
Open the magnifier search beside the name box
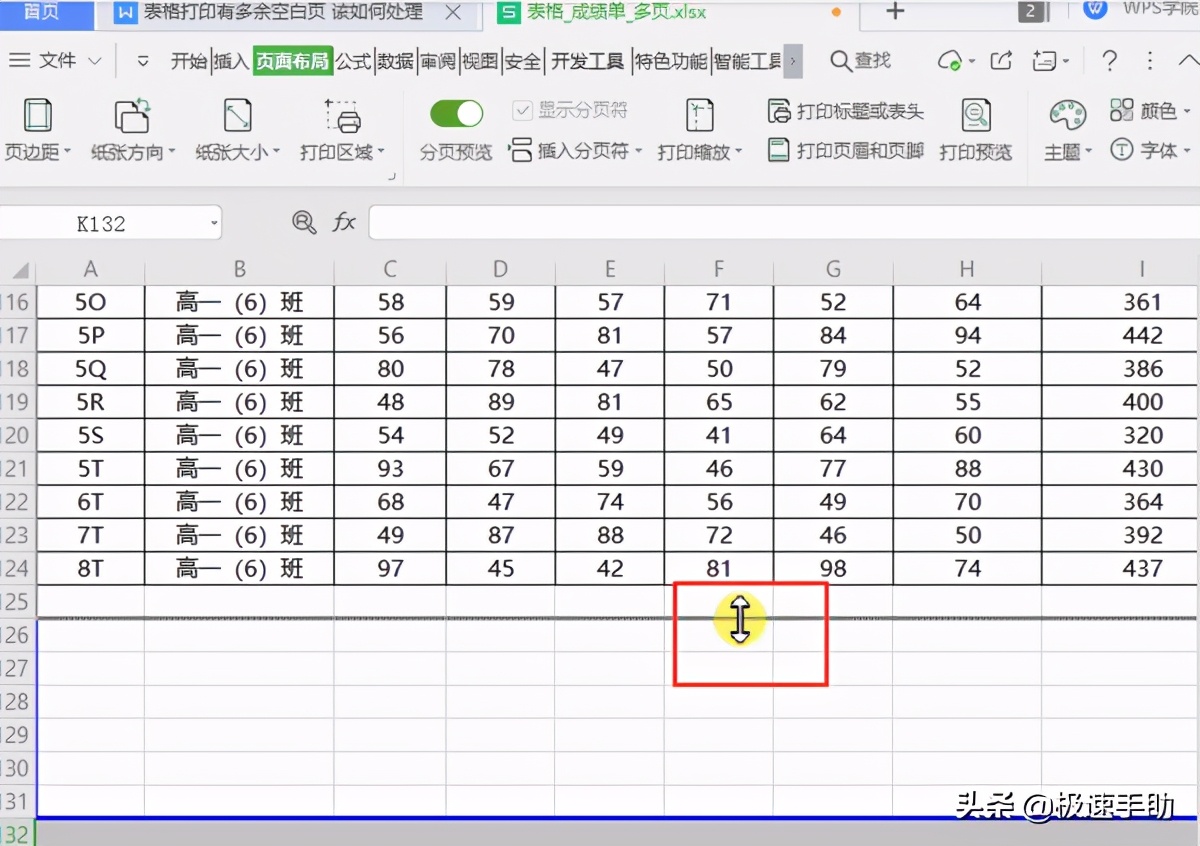303,222
